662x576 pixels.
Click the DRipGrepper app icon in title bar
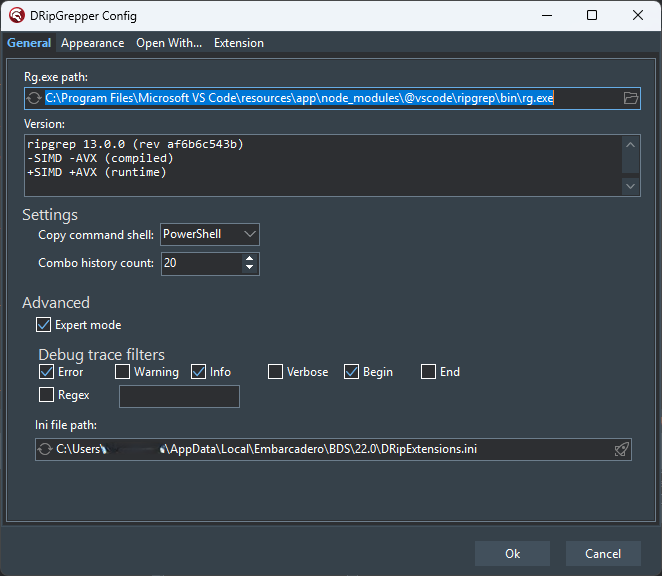[x=17, y=16]
